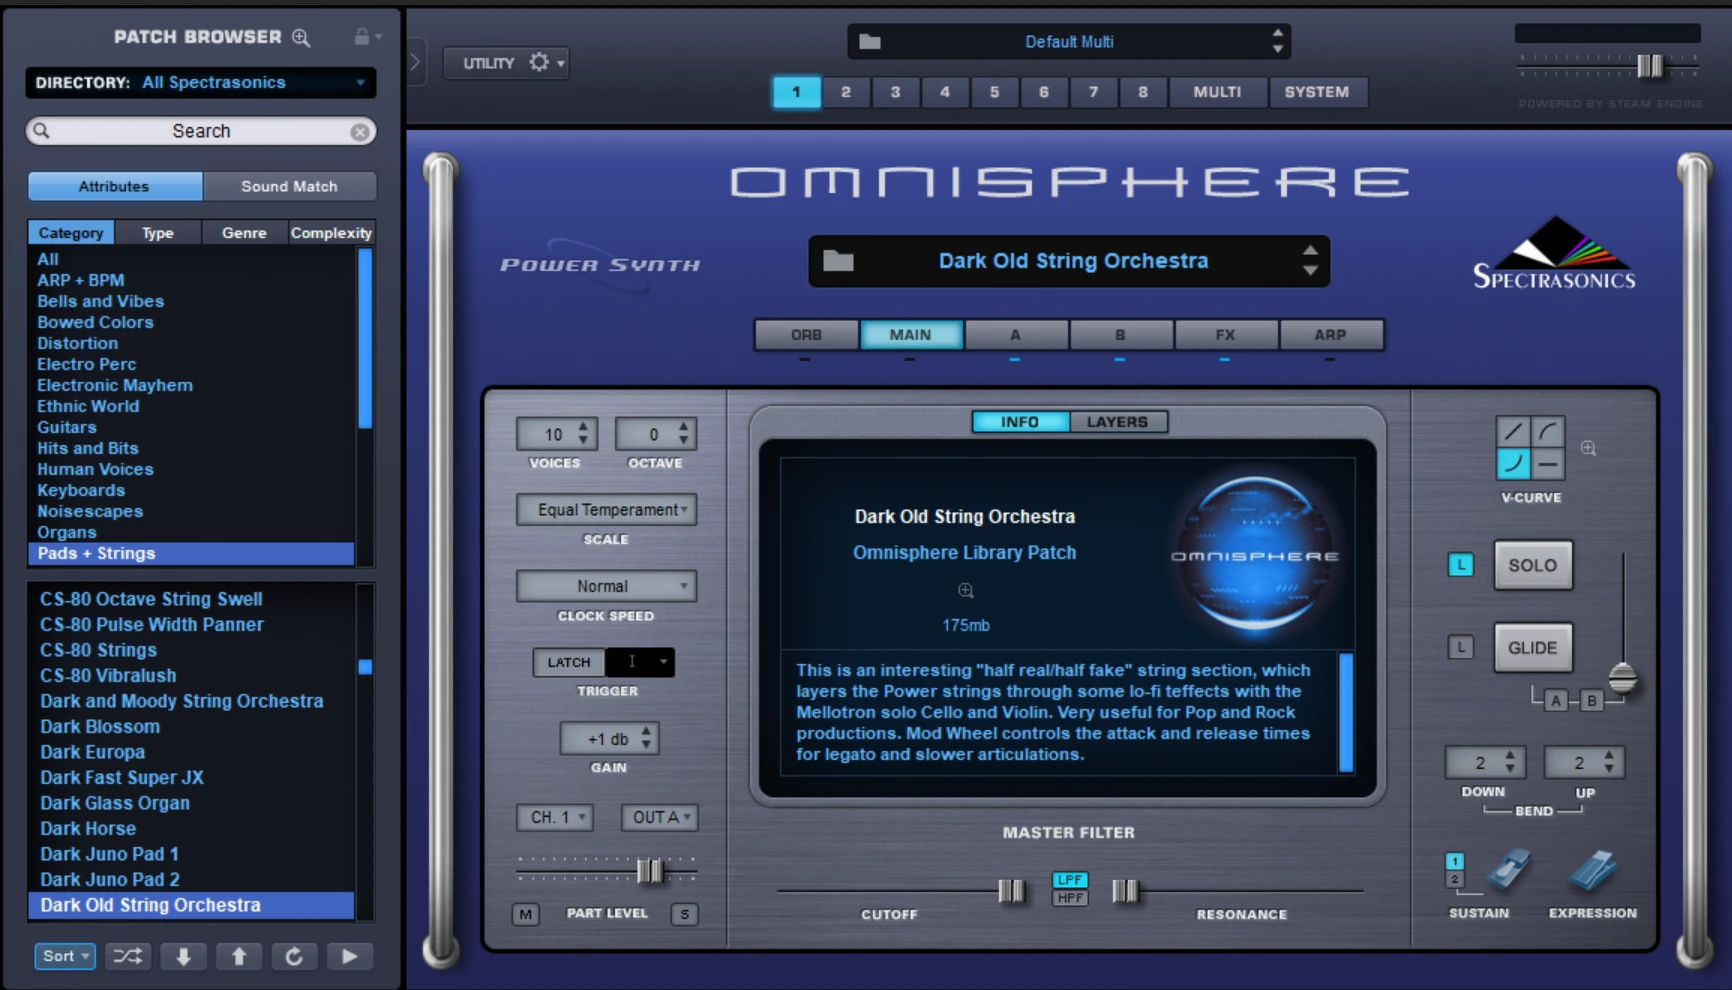The width and height of the screenshot is (1732, 990).
Task: Open Normal clock speed dropdown
Action: [606, 586]
